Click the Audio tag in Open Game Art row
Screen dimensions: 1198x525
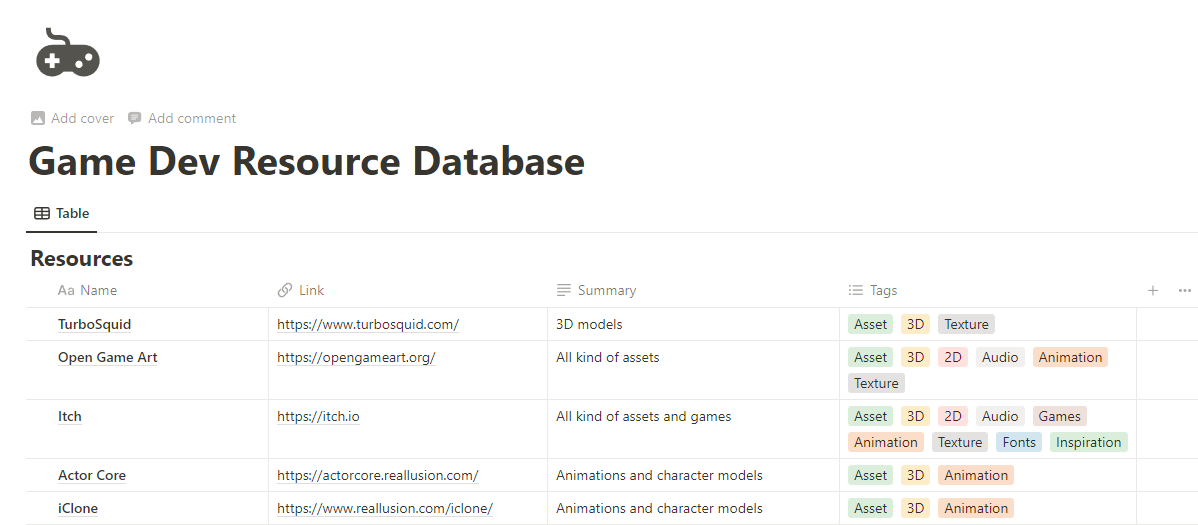click(1000, 358)
